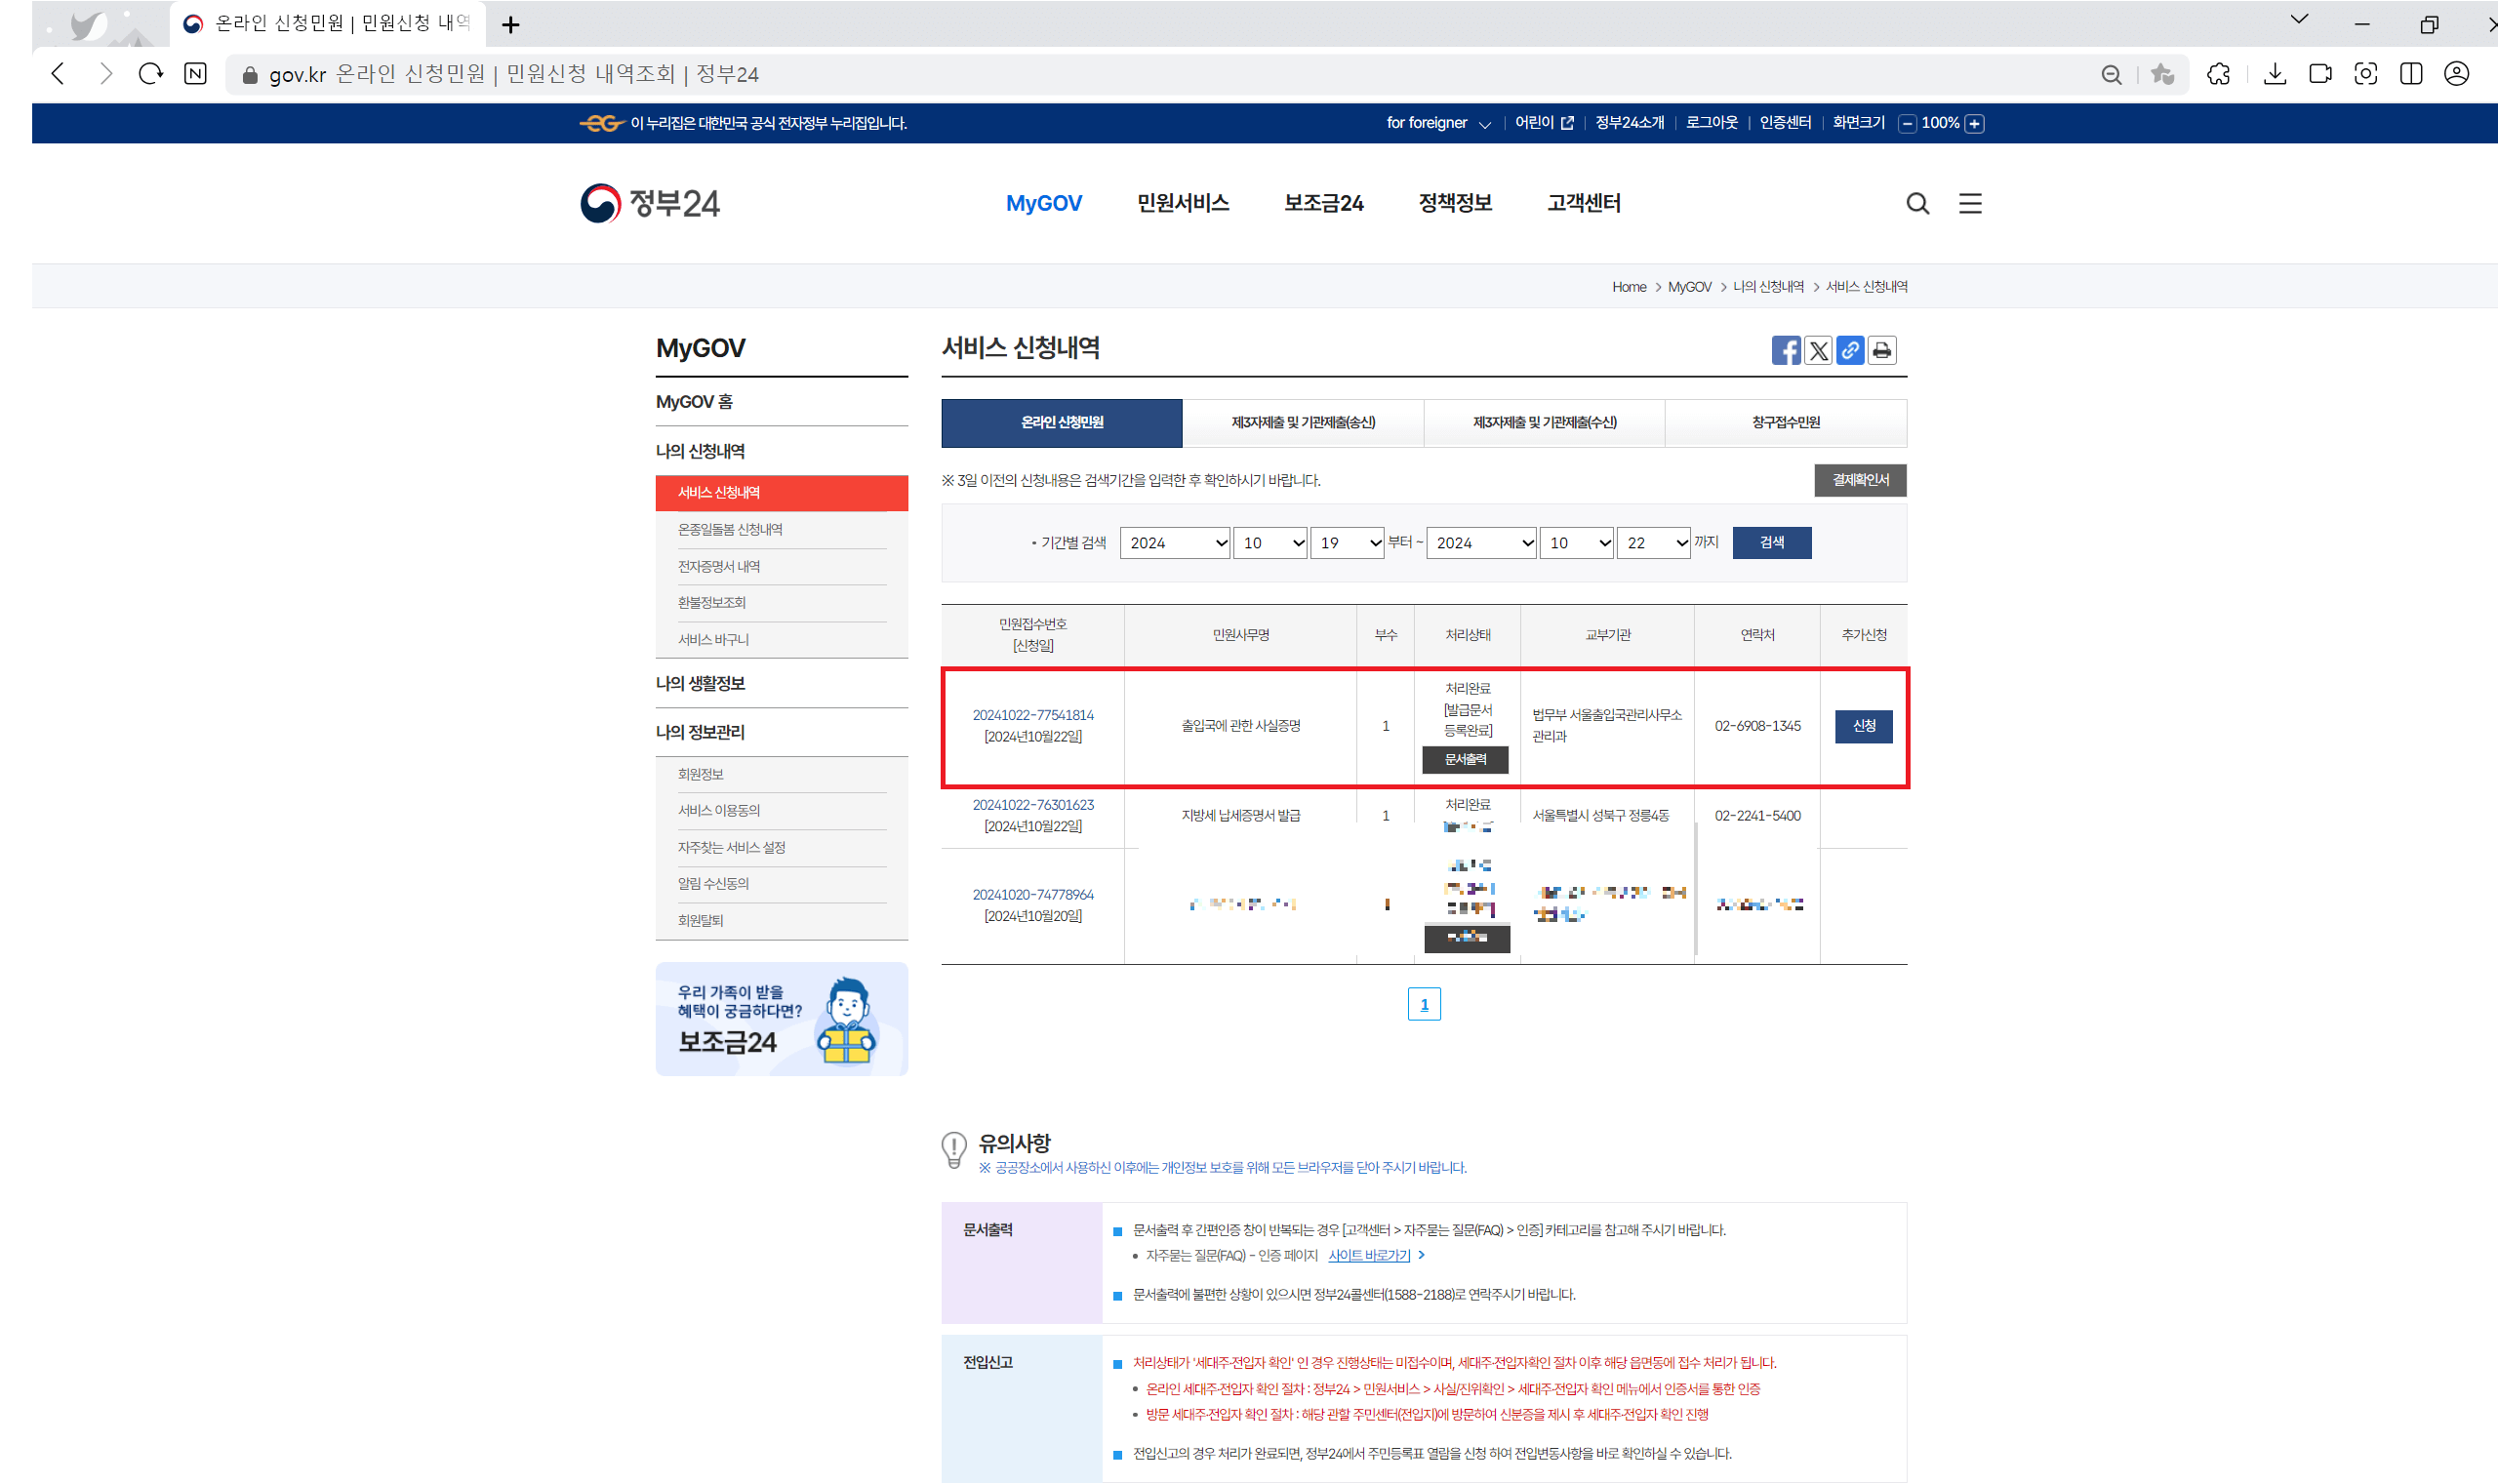Open the end day 22 dropdown
This screenshot has width=2498, height=1484.
(1653, 543)
